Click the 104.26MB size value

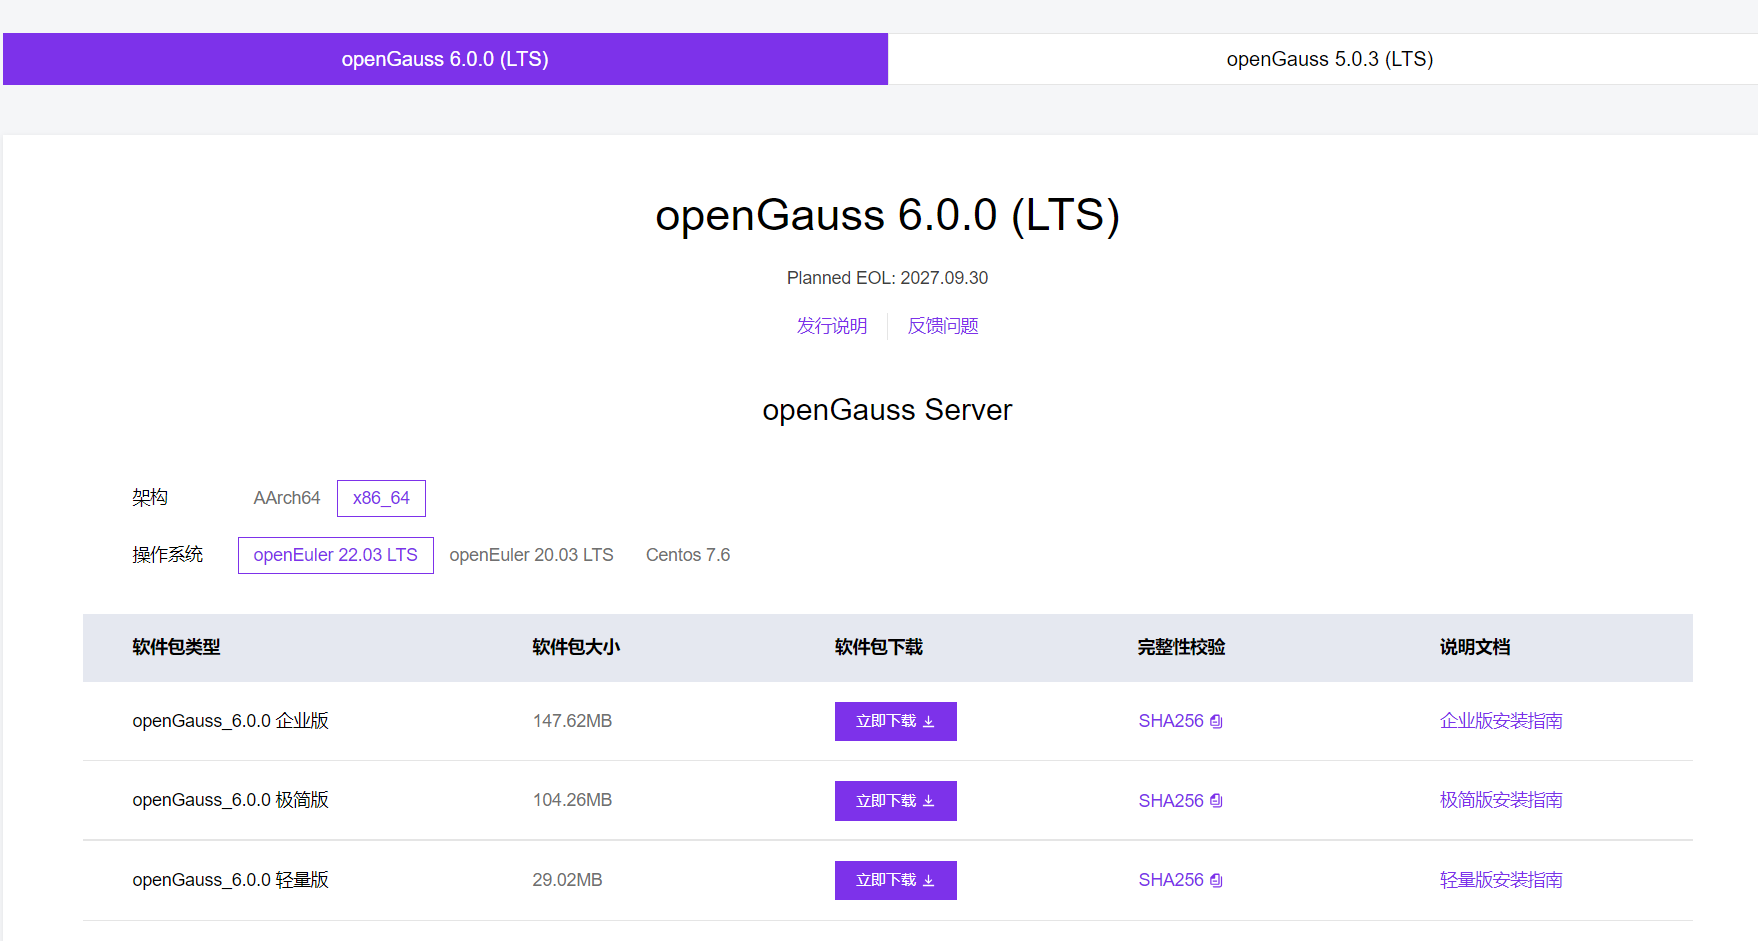(x=572, y=800)
